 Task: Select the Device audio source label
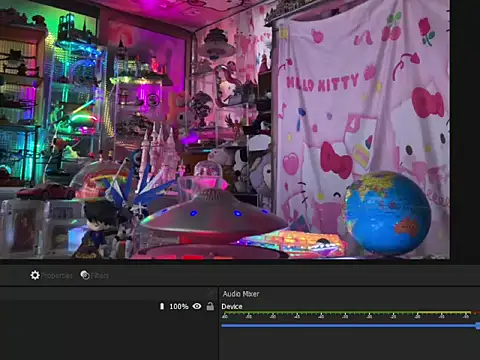(x=232, y=307)
